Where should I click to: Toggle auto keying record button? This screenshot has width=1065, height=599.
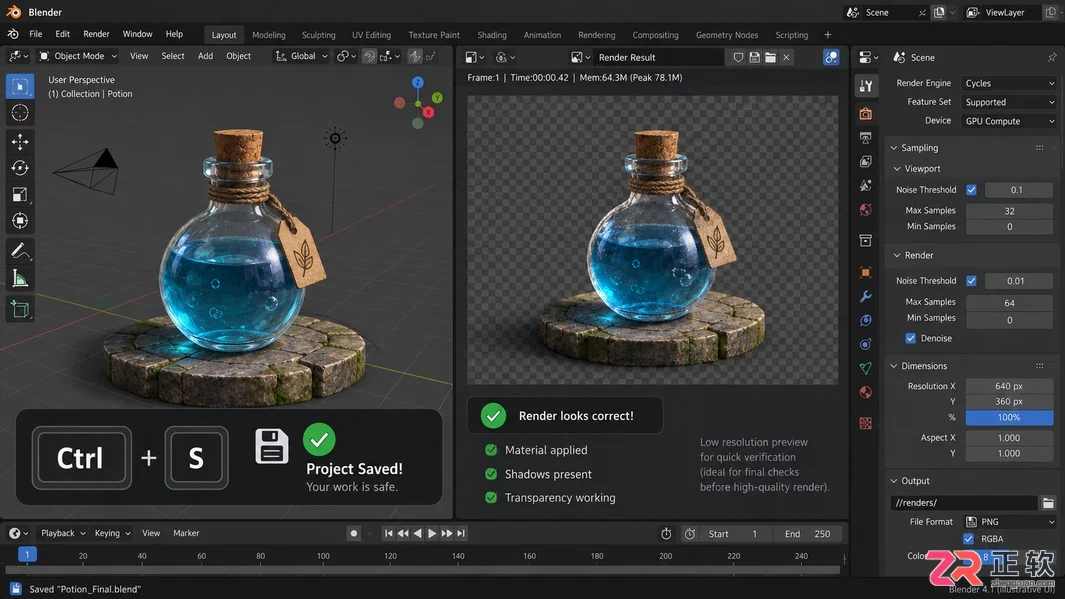click(x=354, y=534)
